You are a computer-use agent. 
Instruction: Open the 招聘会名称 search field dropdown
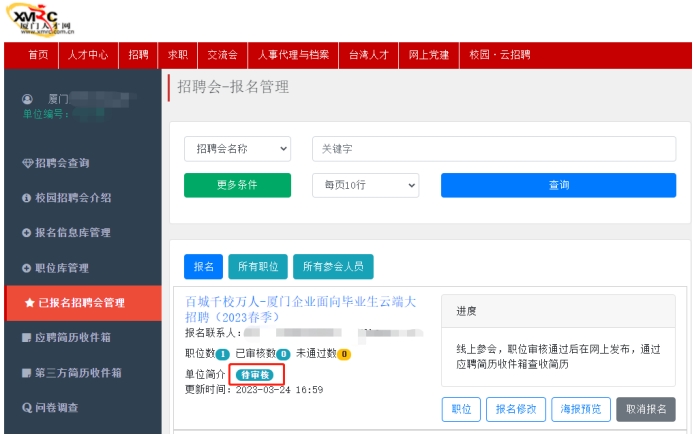(237, 148)
